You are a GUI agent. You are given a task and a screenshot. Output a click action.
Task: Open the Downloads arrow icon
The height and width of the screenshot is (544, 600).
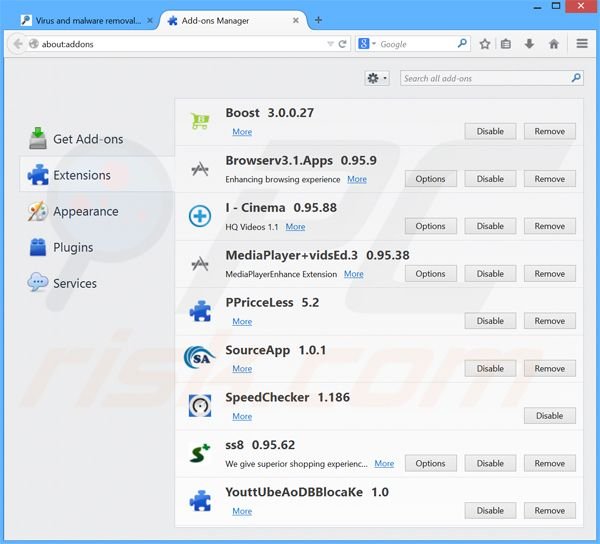pos(529,44)
